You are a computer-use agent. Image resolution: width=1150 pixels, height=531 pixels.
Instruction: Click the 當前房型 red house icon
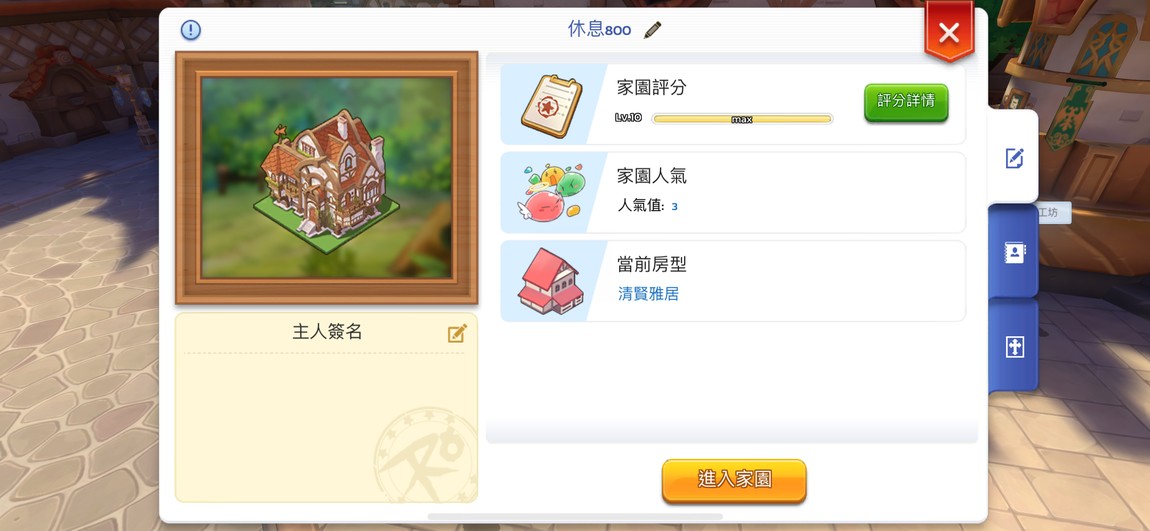tap(551, 282)
